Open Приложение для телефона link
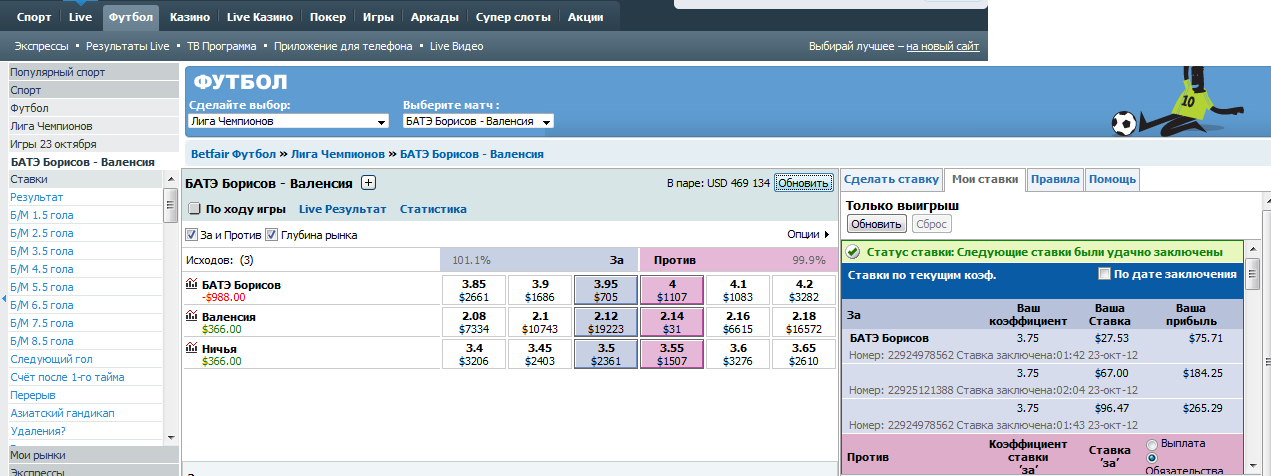Screen dimensions: 1271x476 pyautogui.click(x=343, y=46)
